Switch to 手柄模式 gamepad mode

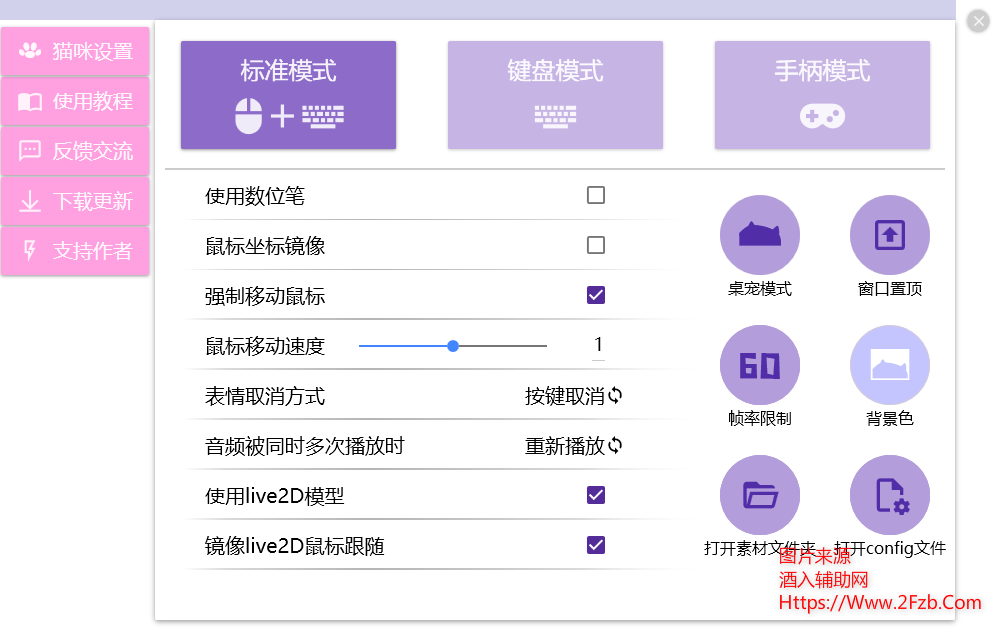(x=822, y=95)
